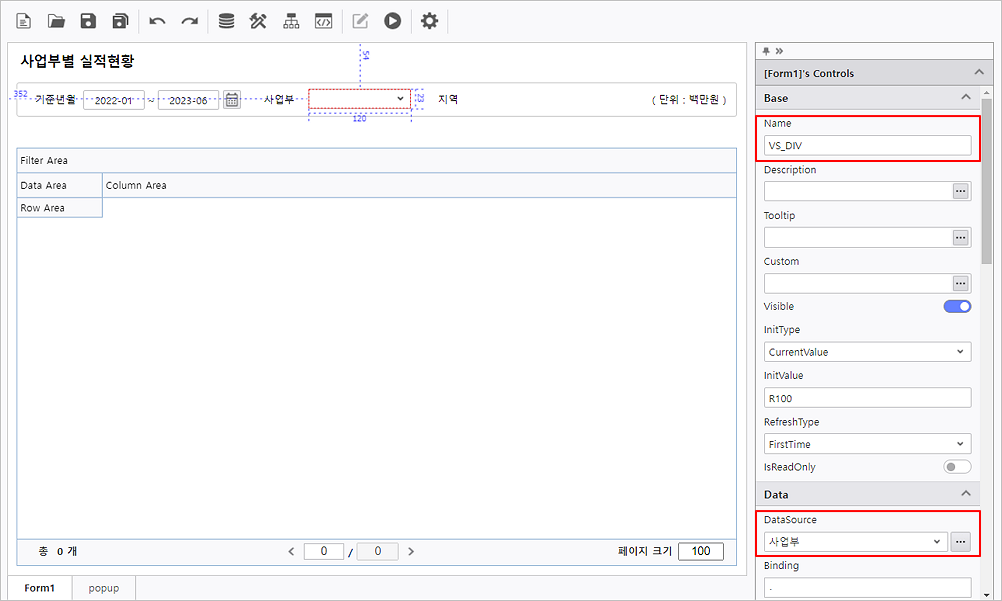Click the Undo arrow icon
Viewport: 1002px width, 601px height.
coord(157,21)
